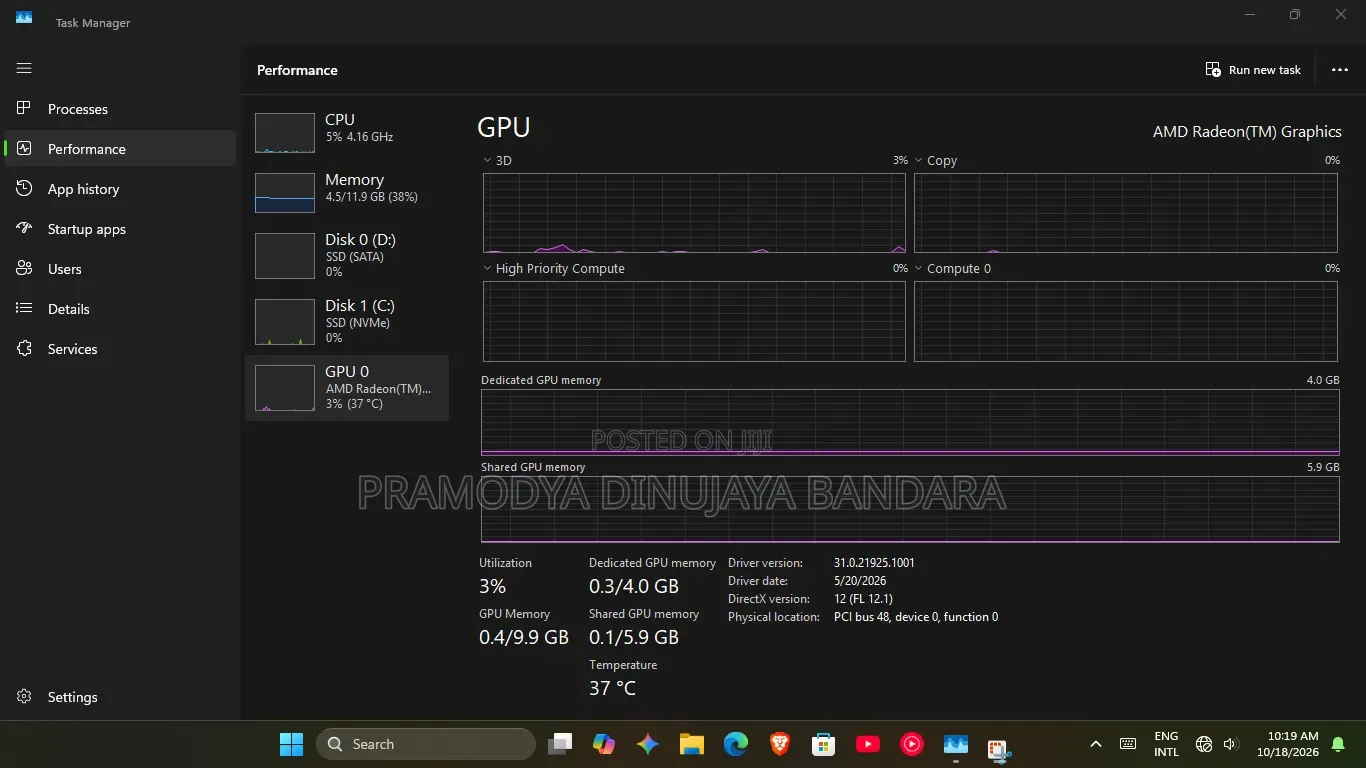Open Task Manager Settings
Image resolution: width=1366 pixels, height=768 pixels.
pyautogui.click(x=120, y=697)
